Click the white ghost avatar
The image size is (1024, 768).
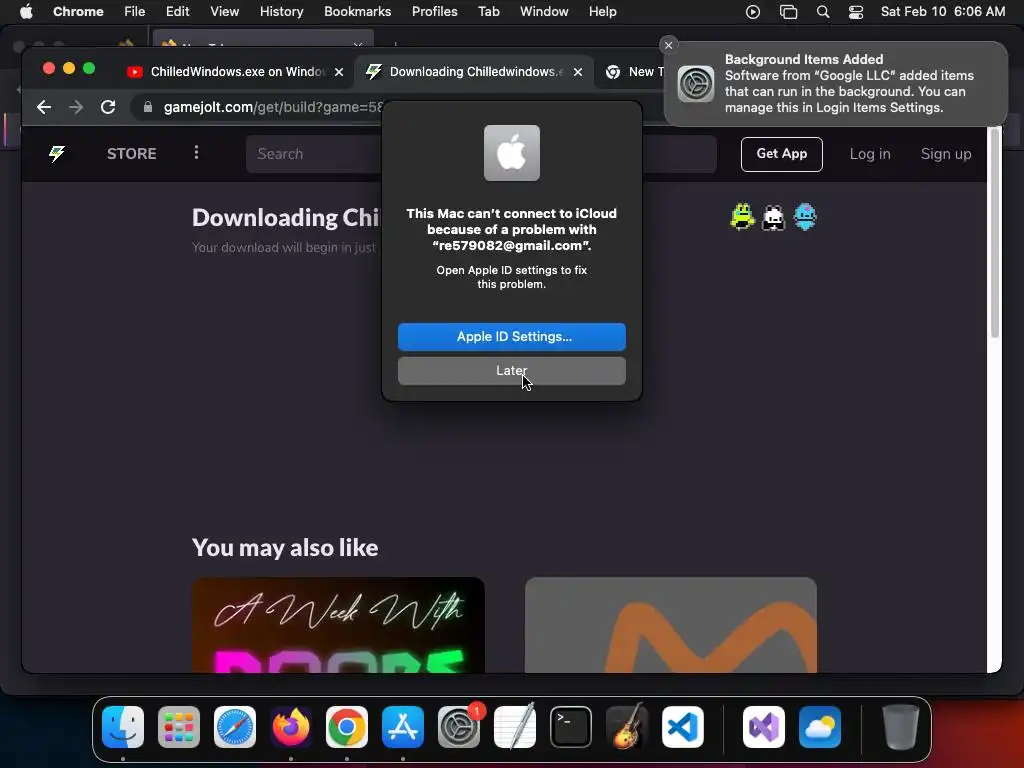point(774,217)
